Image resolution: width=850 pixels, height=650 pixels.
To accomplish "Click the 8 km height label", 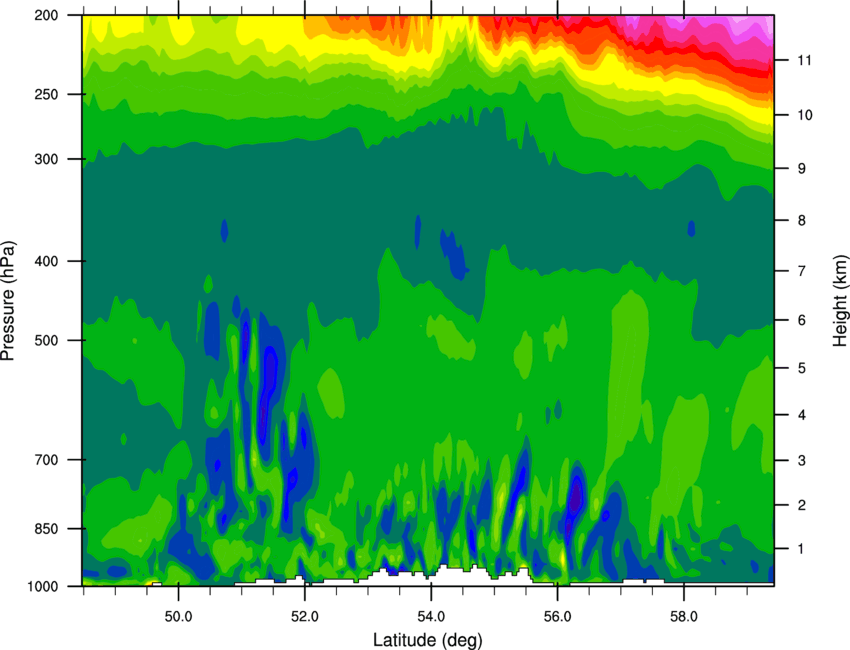I will point(802,220).
